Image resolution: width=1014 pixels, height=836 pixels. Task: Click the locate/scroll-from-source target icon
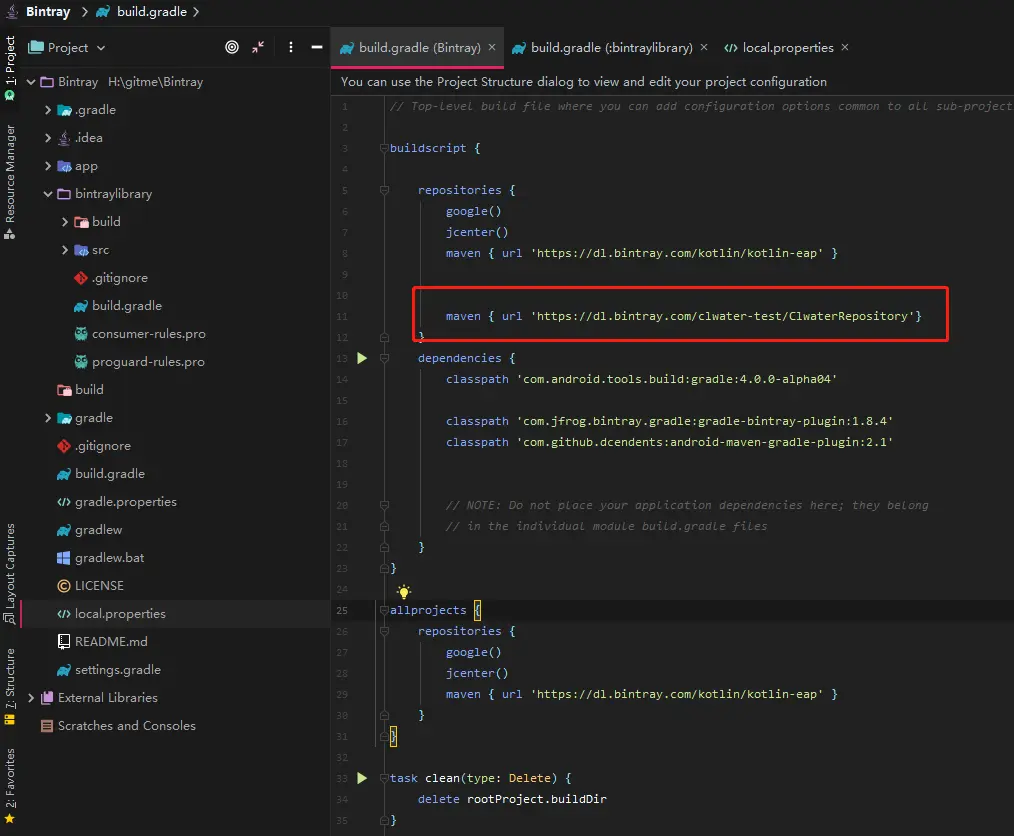tap(232, 47)
